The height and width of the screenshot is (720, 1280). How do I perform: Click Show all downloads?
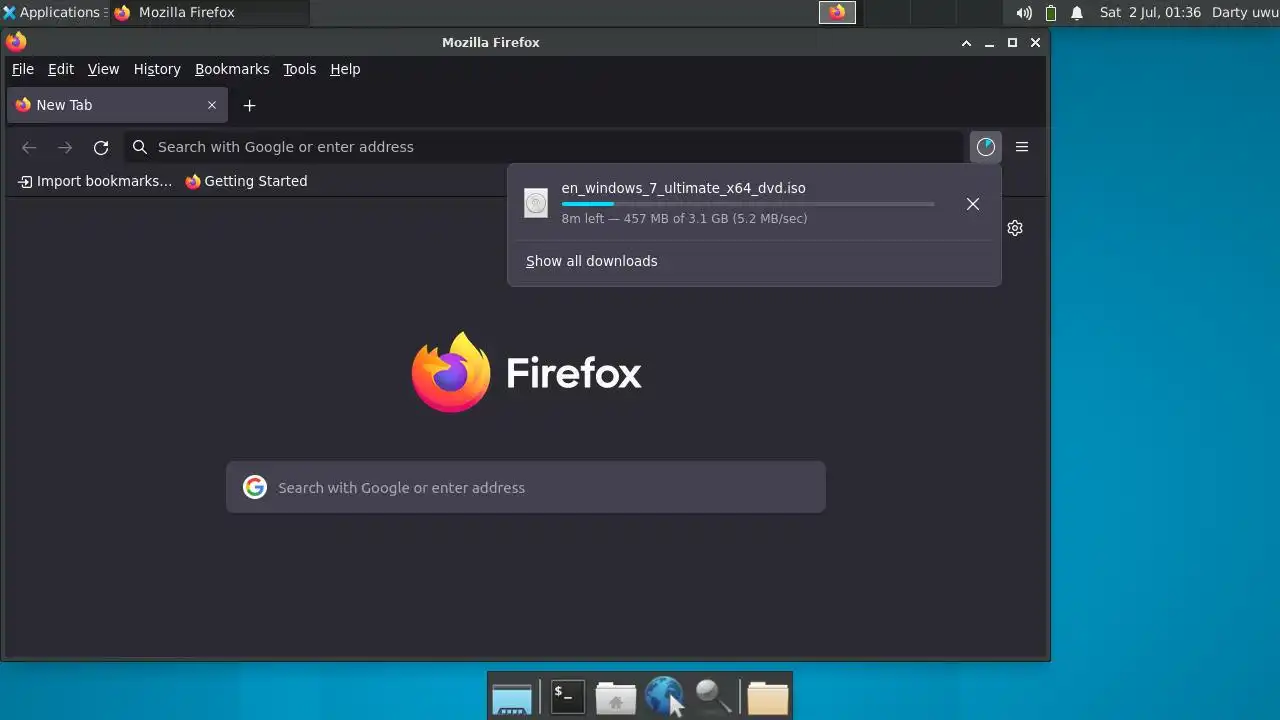tap(592, 261)
